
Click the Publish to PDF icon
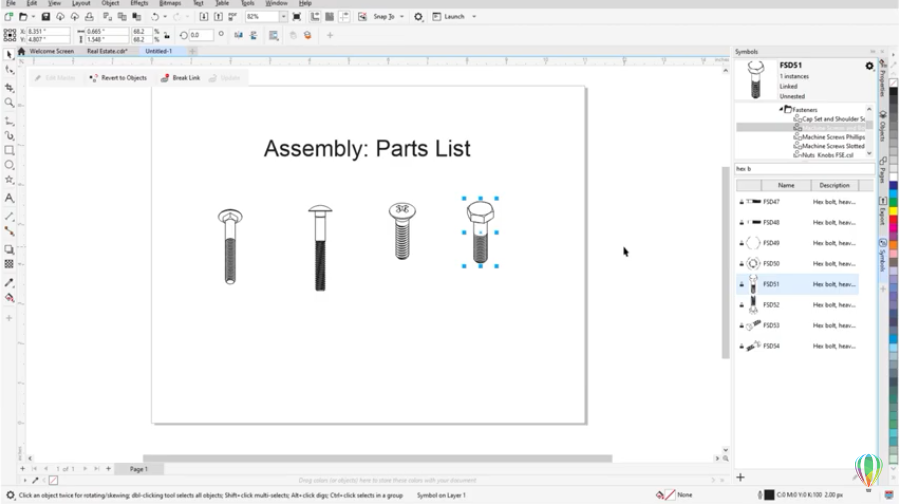[x=233, y=17]
